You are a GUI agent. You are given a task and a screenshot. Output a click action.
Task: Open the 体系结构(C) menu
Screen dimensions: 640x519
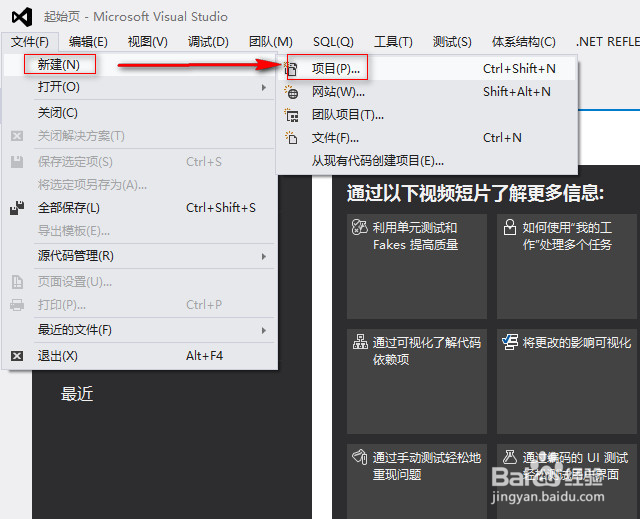(524, 42)
